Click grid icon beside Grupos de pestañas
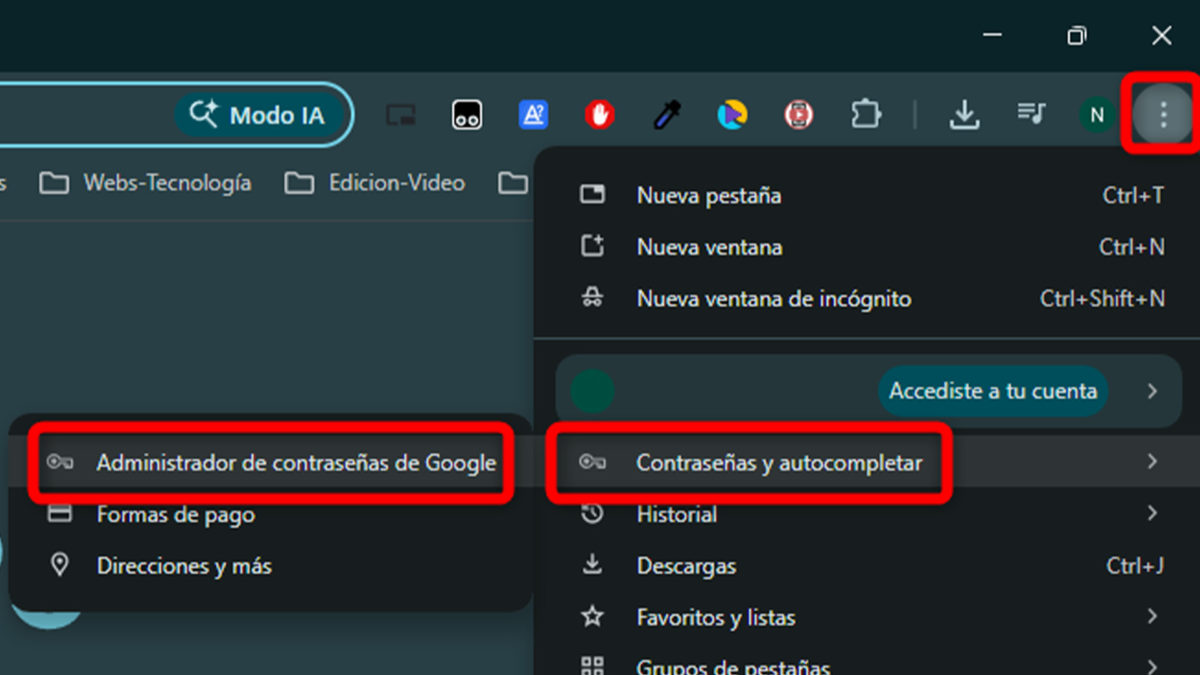Screen dimensions: 1200x675 click(593, 666)
